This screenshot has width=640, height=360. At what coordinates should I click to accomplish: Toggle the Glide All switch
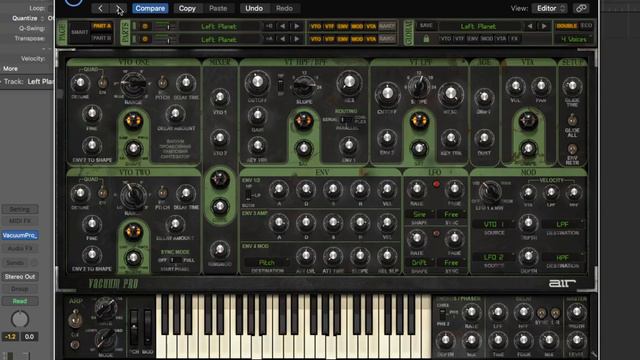coord(572,120)
